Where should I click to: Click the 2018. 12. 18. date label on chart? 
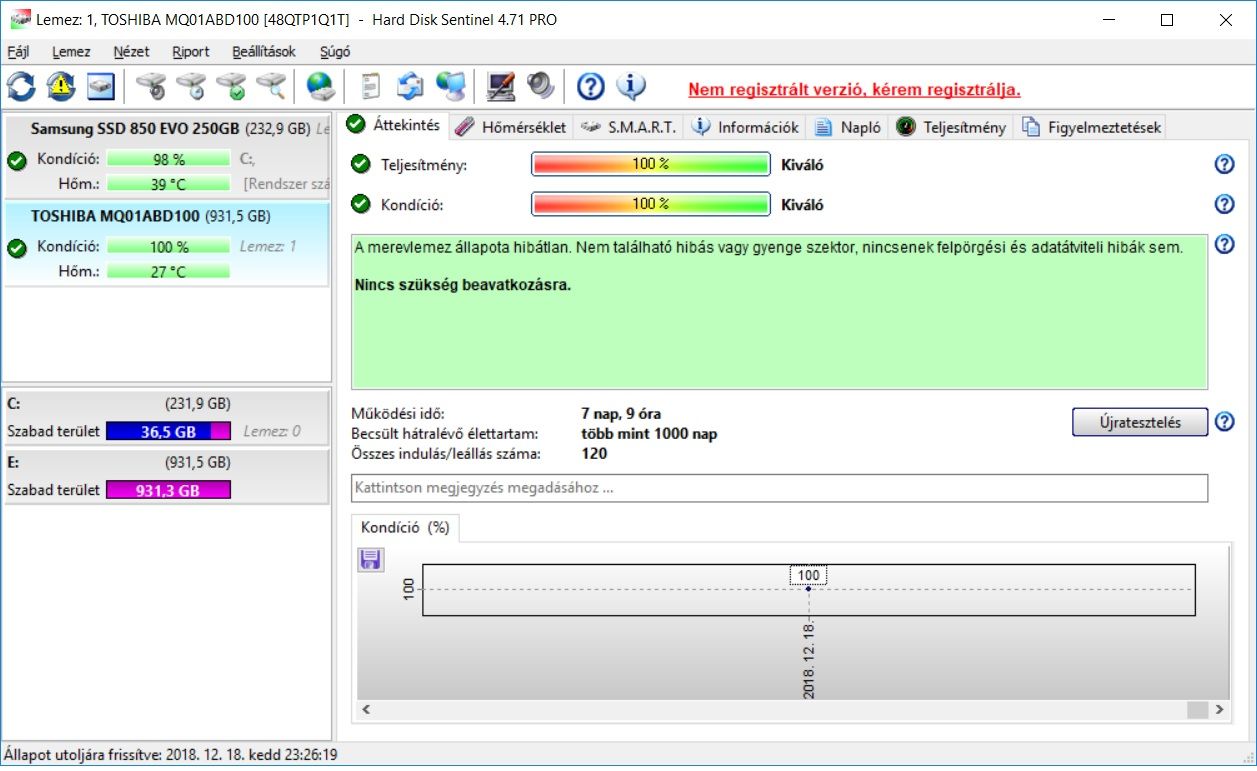809,659
